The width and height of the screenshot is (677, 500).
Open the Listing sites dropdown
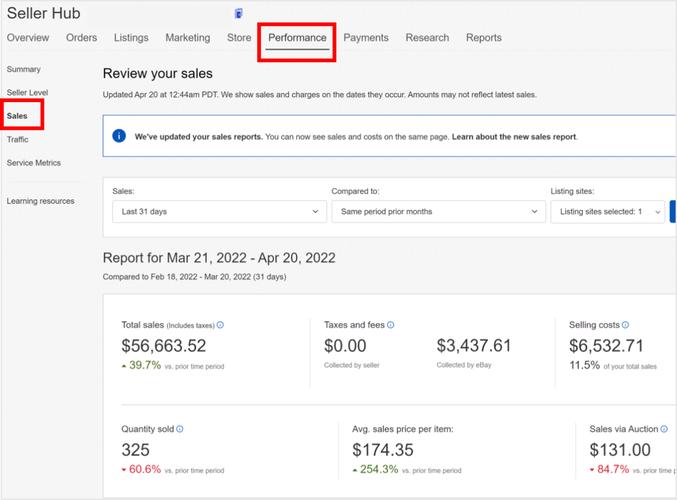pyautogui.click(x=607, y=212)
